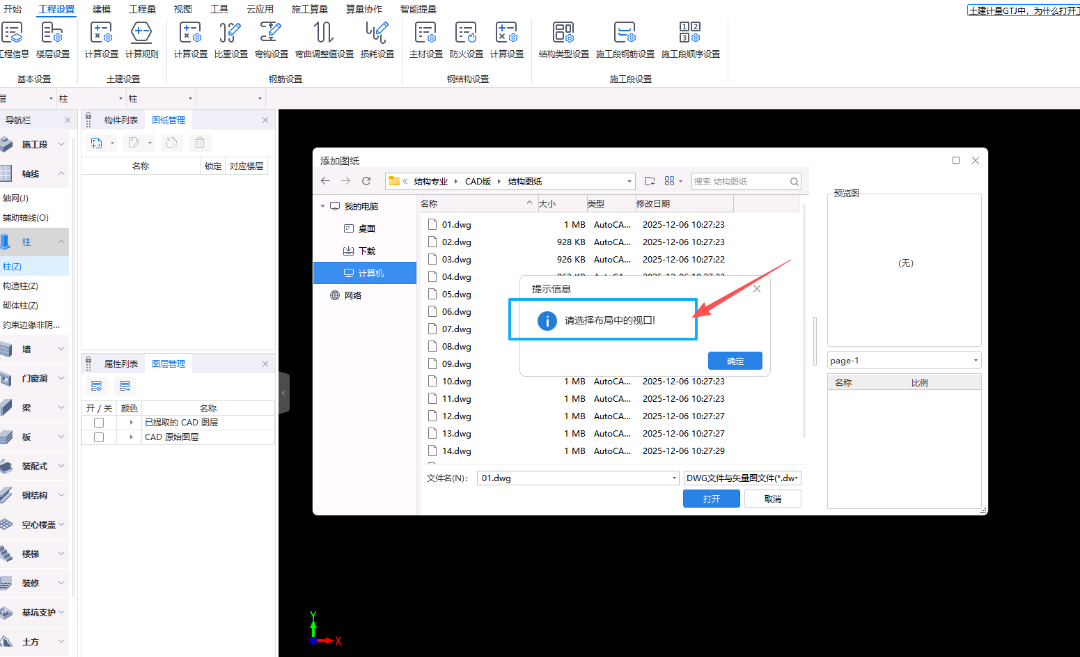Select 轴网(J) in navigation bar

click(15, 198)
